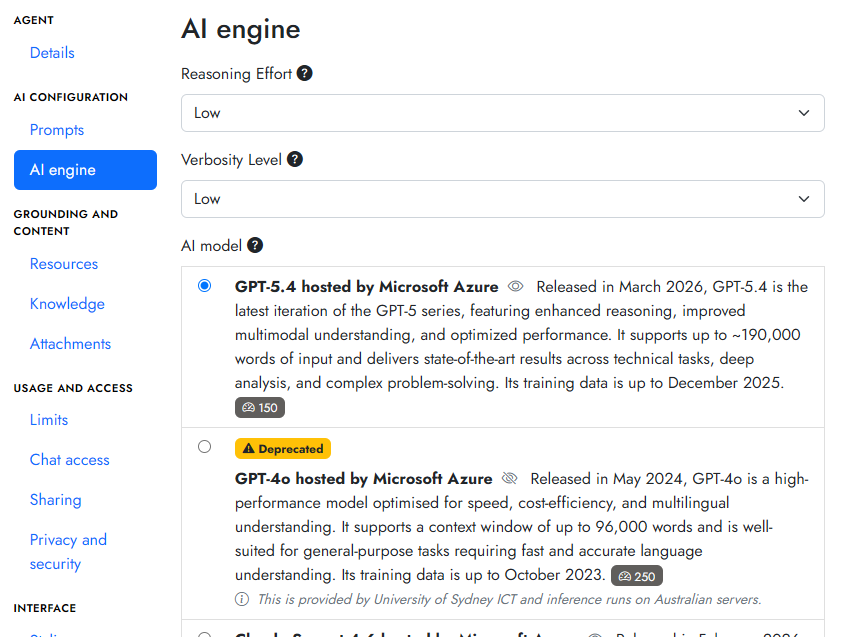
Task: Click the 150 credits gauge badge
Action: click(260, 408)
